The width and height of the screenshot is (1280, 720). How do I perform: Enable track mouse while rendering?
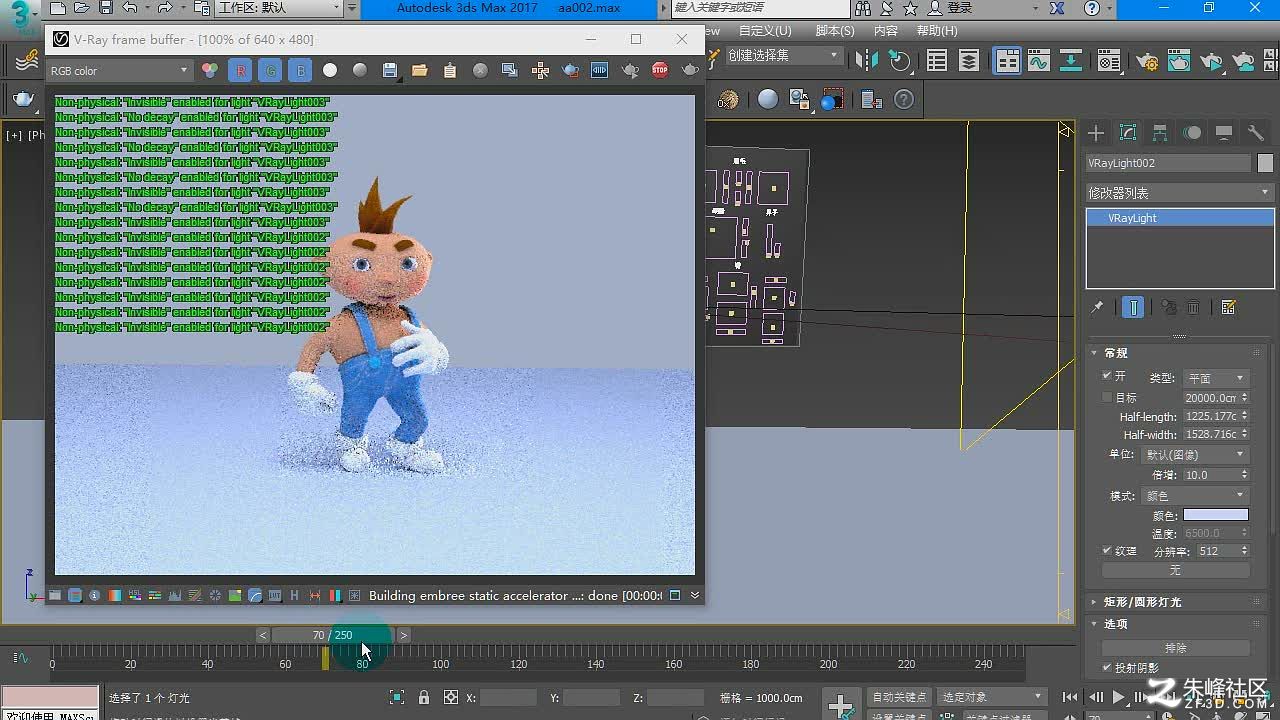tap(540, 70)
